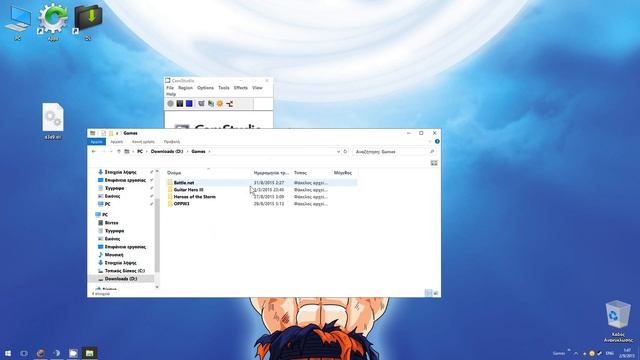
Task: Open the Apps gear desktop shortcut
Action: 53,22
